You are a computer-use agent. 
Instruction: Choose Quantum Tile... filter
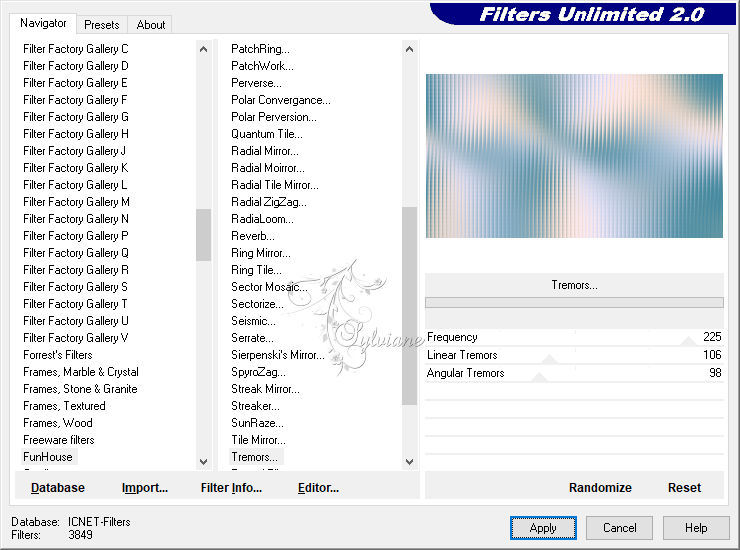click(267, 134)
